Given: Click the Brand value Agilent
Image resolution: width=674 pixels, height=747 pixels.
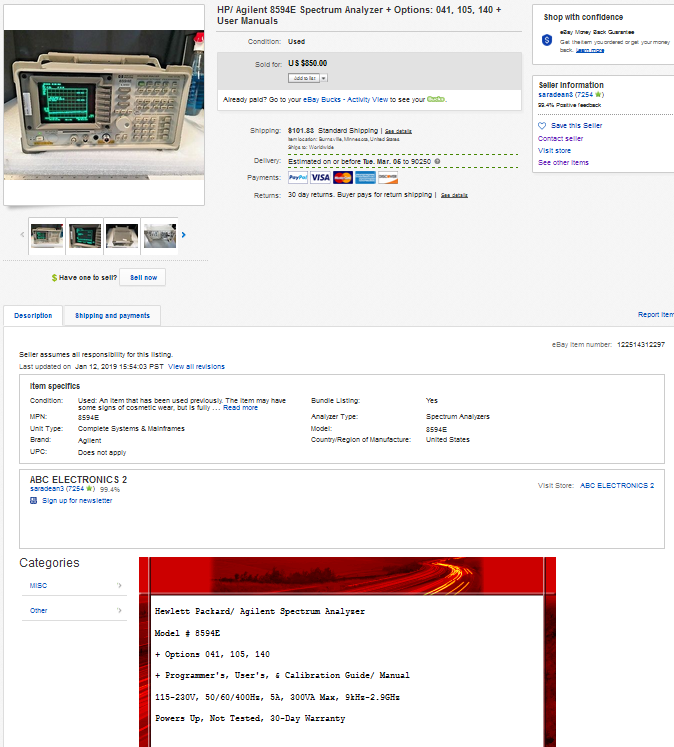Looking at the screenshot, I should click(90, 441).
